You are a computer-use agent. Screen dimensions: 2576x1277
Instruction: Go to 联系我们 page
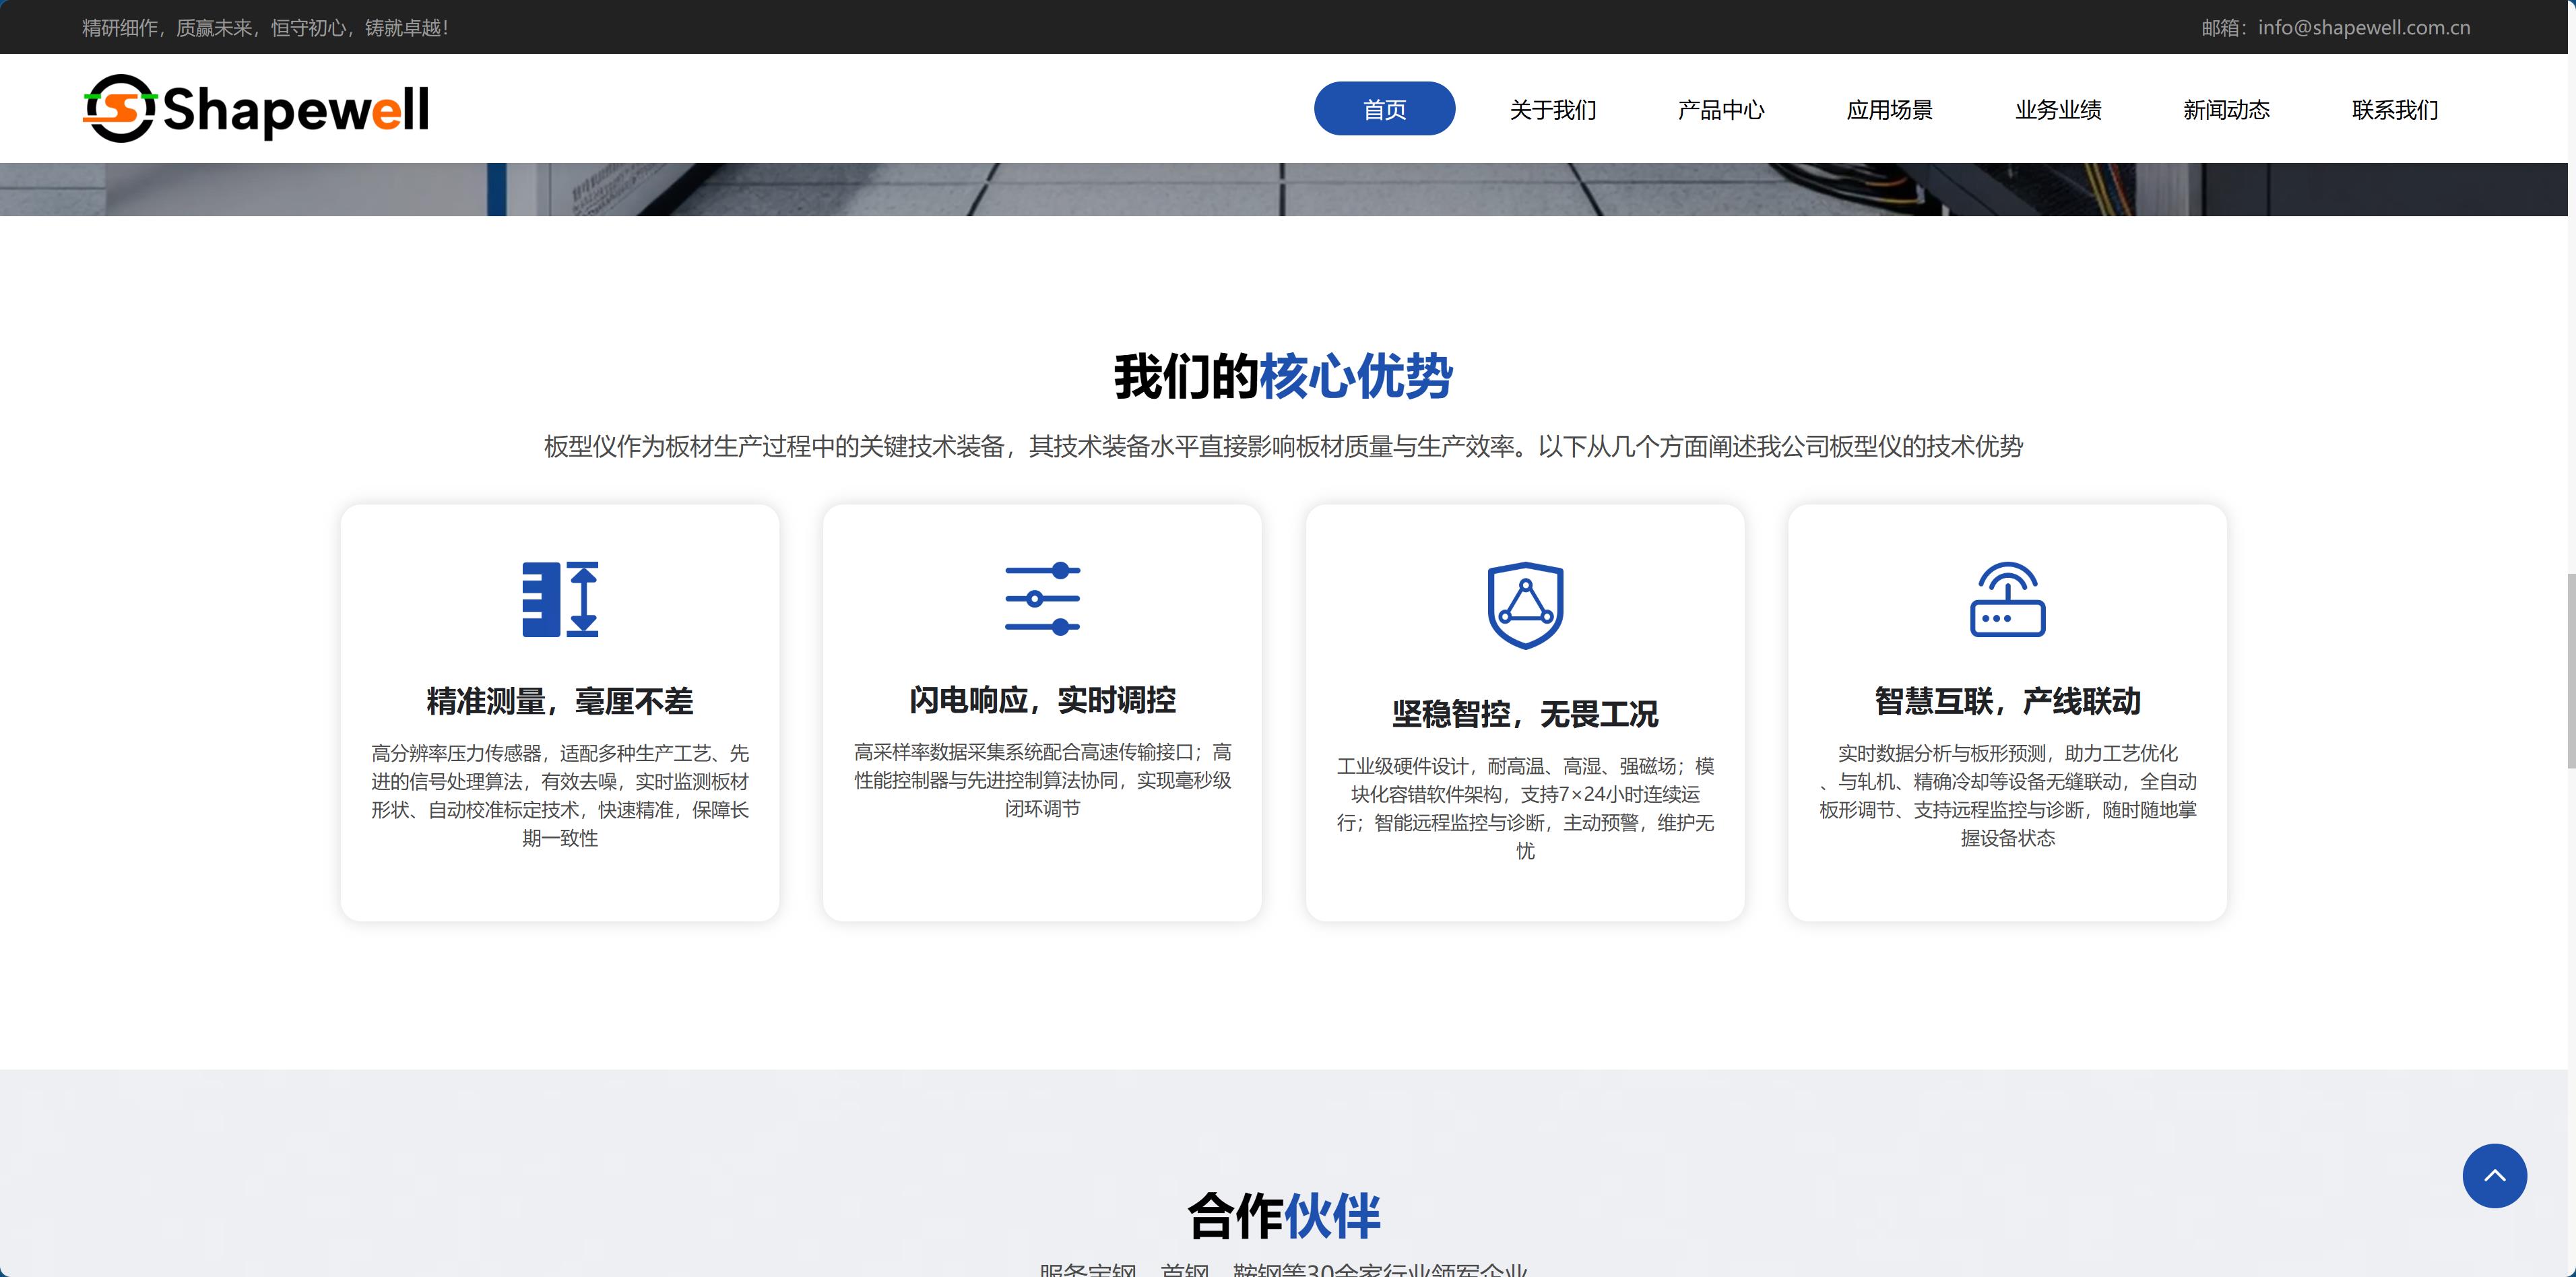click(2395, 109)
